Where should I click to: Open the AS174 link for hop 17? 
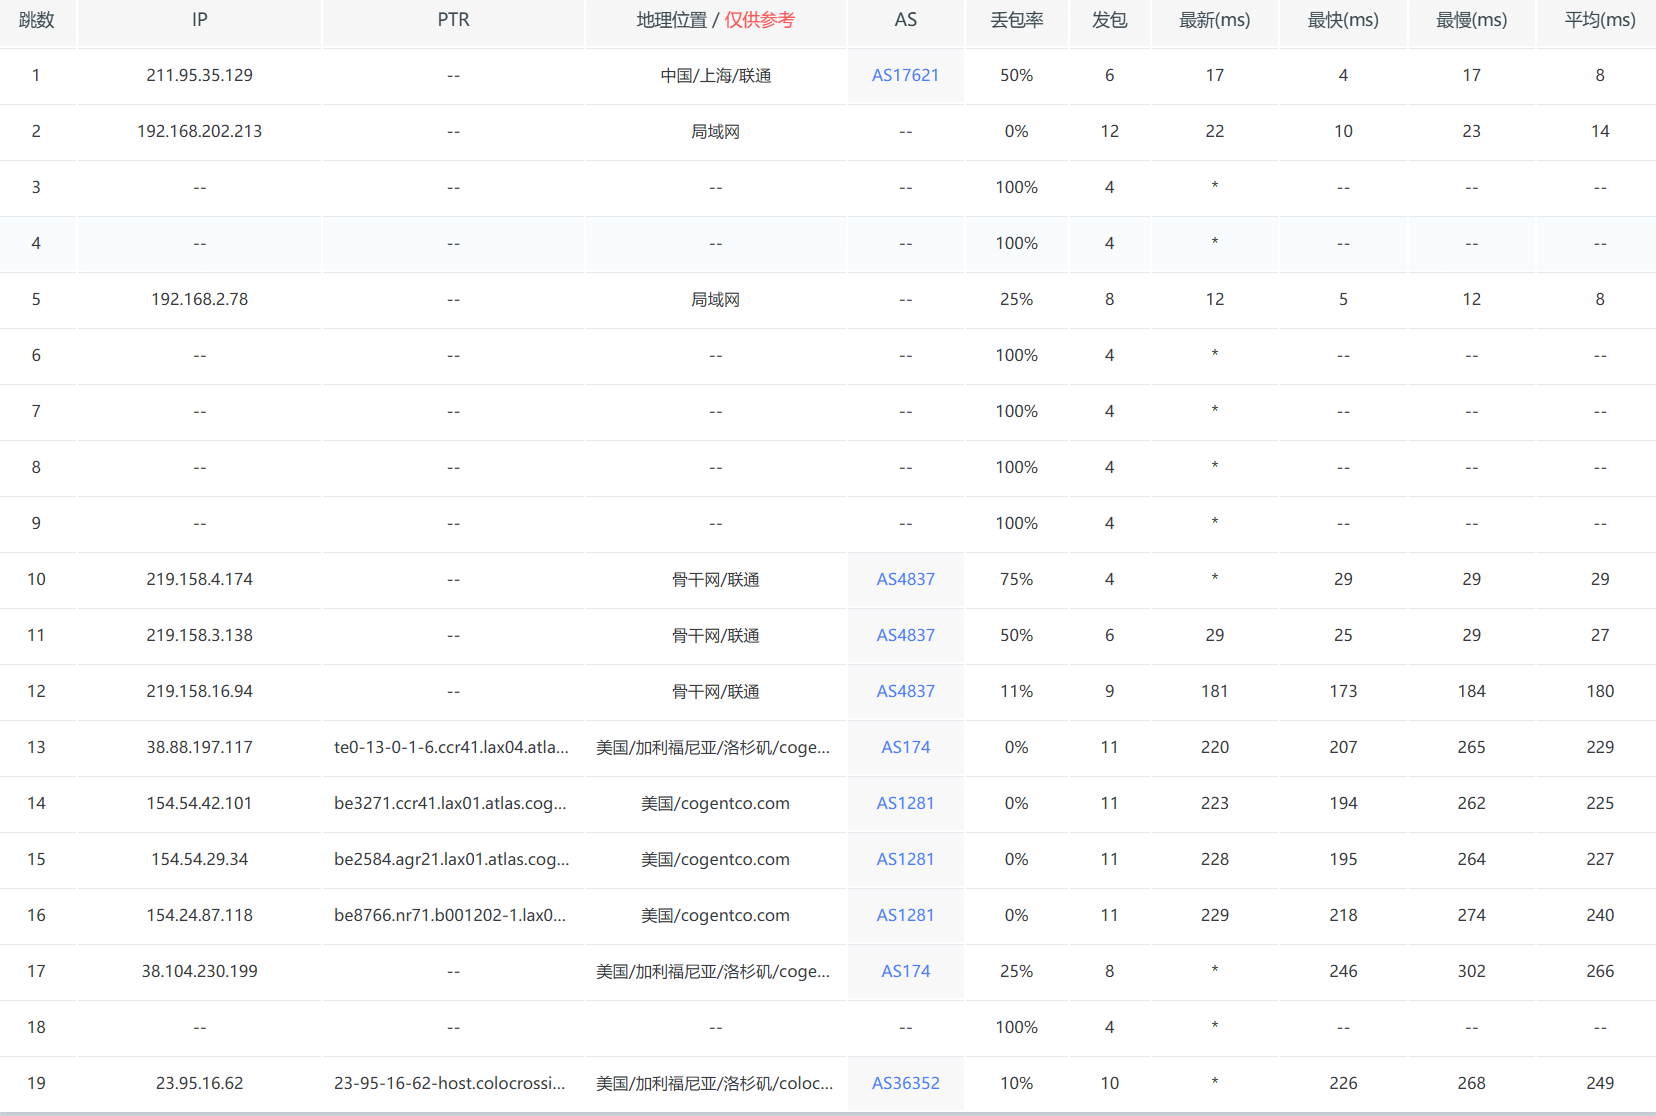[x=905, y=971]
